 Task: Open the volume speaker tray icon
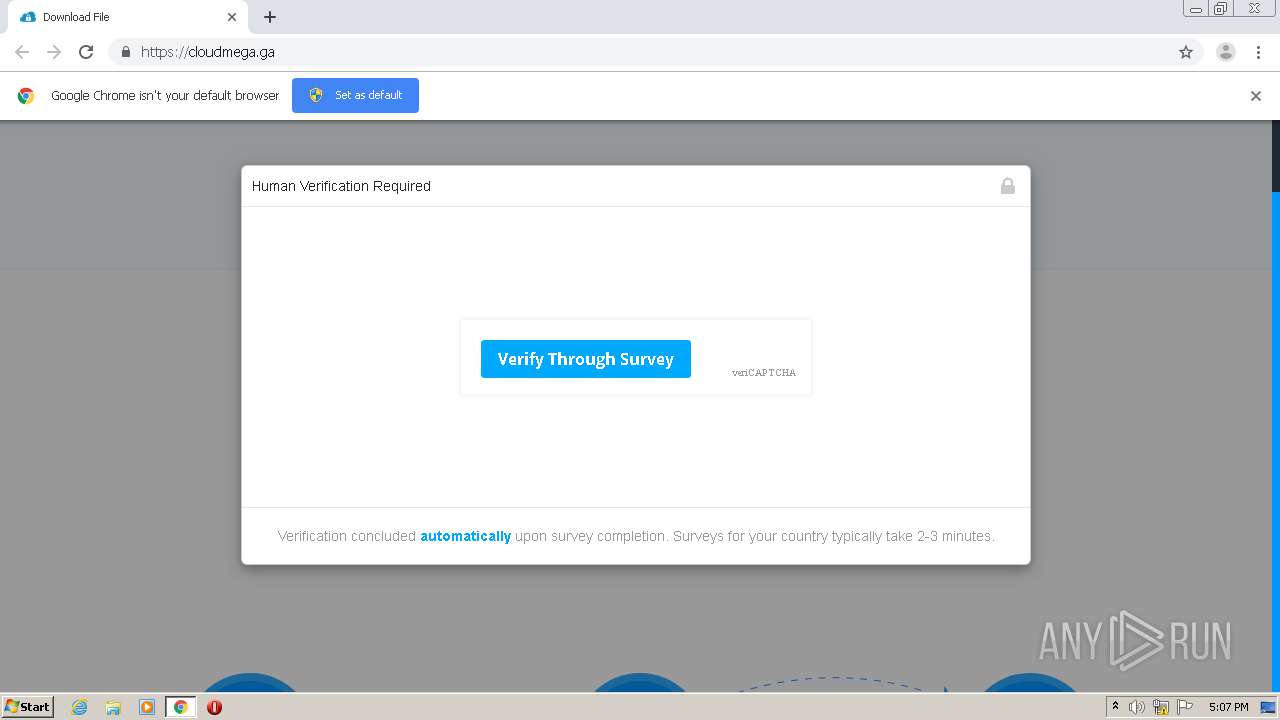point(1137,707)
